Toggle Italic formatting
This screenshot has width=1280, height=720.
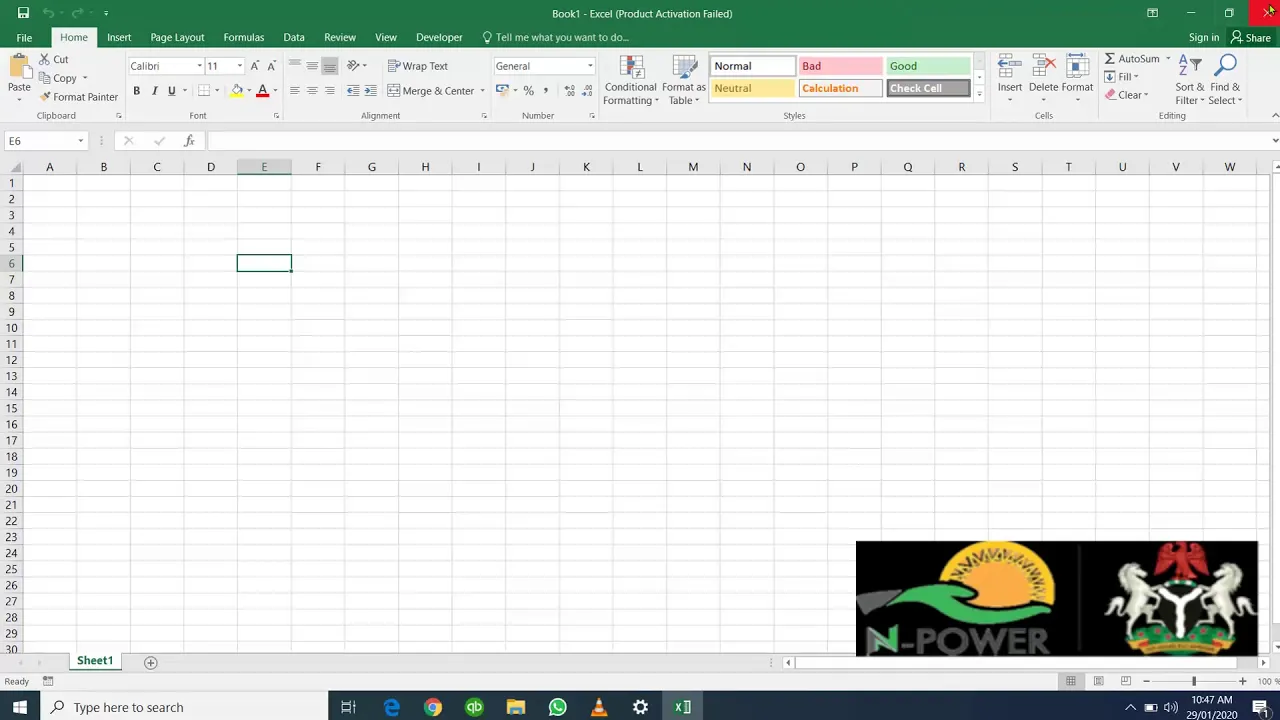tap(154, 91)
